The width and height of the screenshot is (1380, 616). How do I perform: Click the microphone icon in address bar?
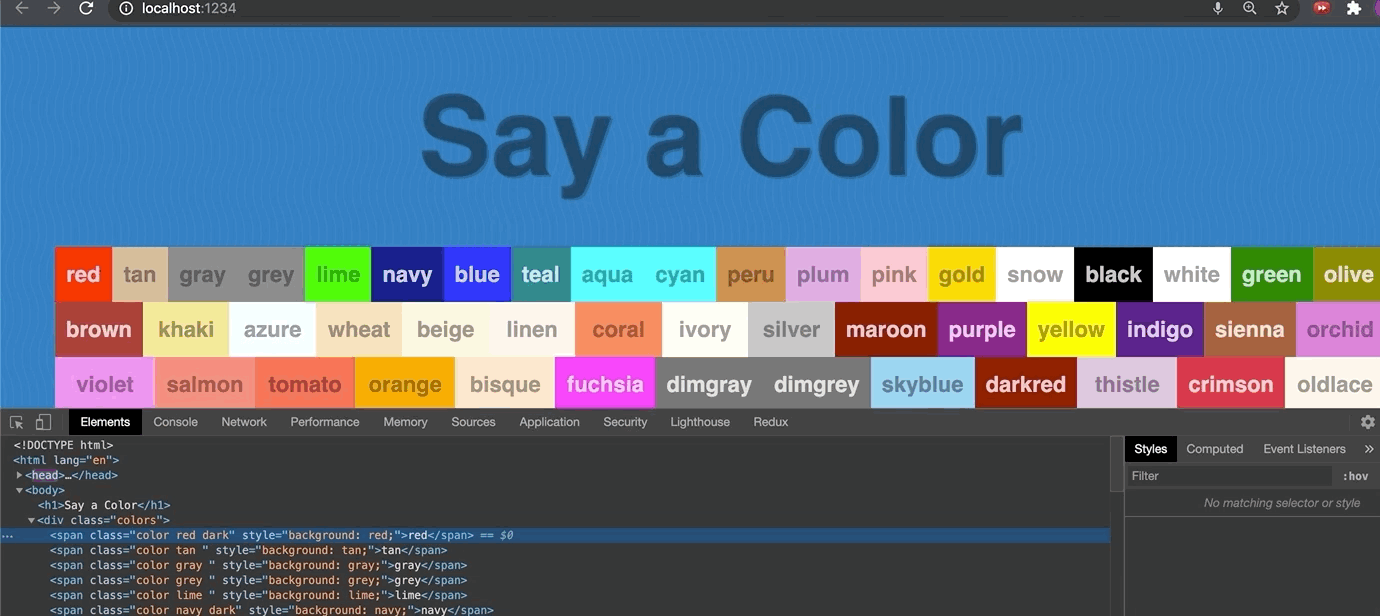[x=1218, y=9]
